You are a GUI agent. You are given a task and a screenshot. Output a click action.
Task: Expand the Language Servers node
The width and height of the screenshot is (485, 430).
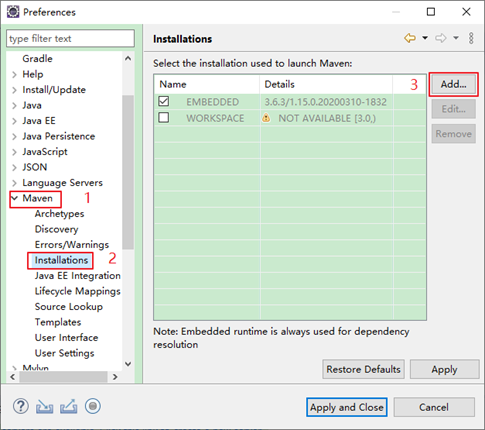pyautogui.click(x=14, y=183)
